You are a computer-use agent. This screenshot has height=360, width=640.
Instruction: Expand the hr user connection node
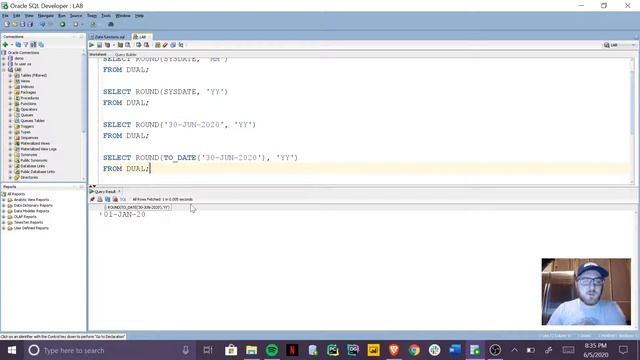coord(4,64)
